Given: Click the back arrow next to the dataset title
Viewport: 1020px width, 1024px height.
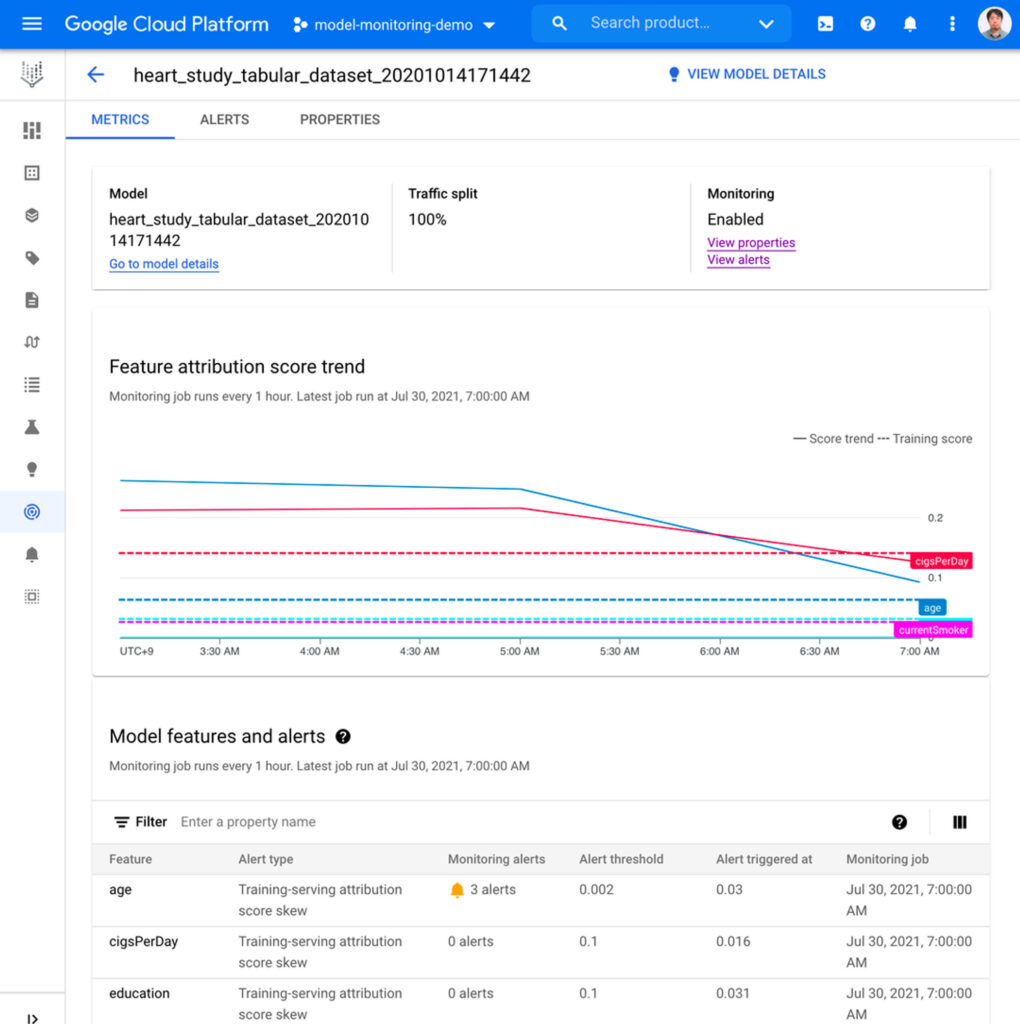Looking at the screenshot, I should (95, 74).
